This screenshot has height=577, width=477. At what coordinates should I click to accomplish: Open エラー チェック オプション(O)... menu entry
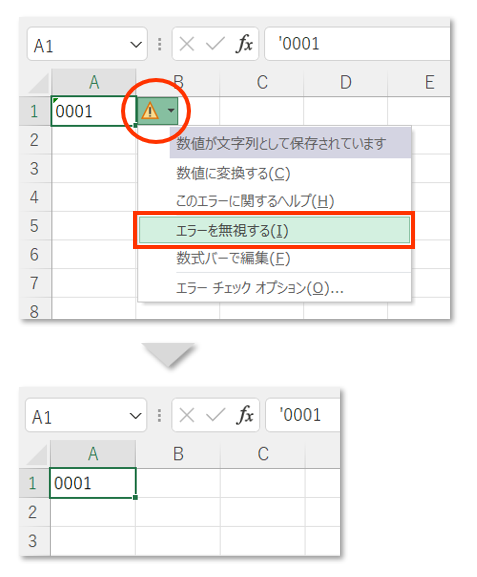[x=259, y=288]
